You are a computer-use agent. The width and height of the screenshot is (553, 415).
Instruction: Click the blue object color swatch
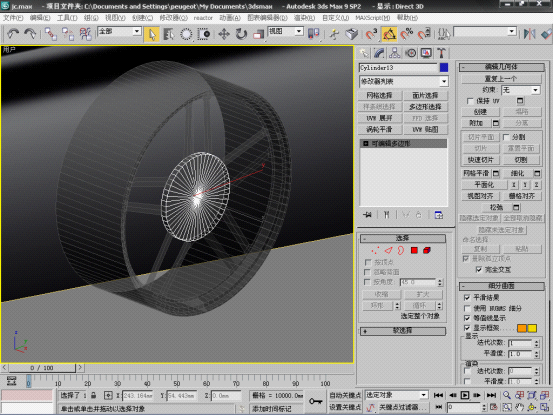tap(444, 67)
